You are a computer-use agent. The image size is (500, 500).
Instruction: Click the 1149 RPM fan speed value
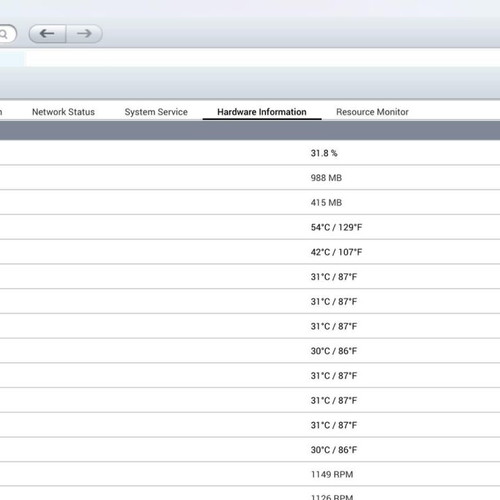point(332,474)
